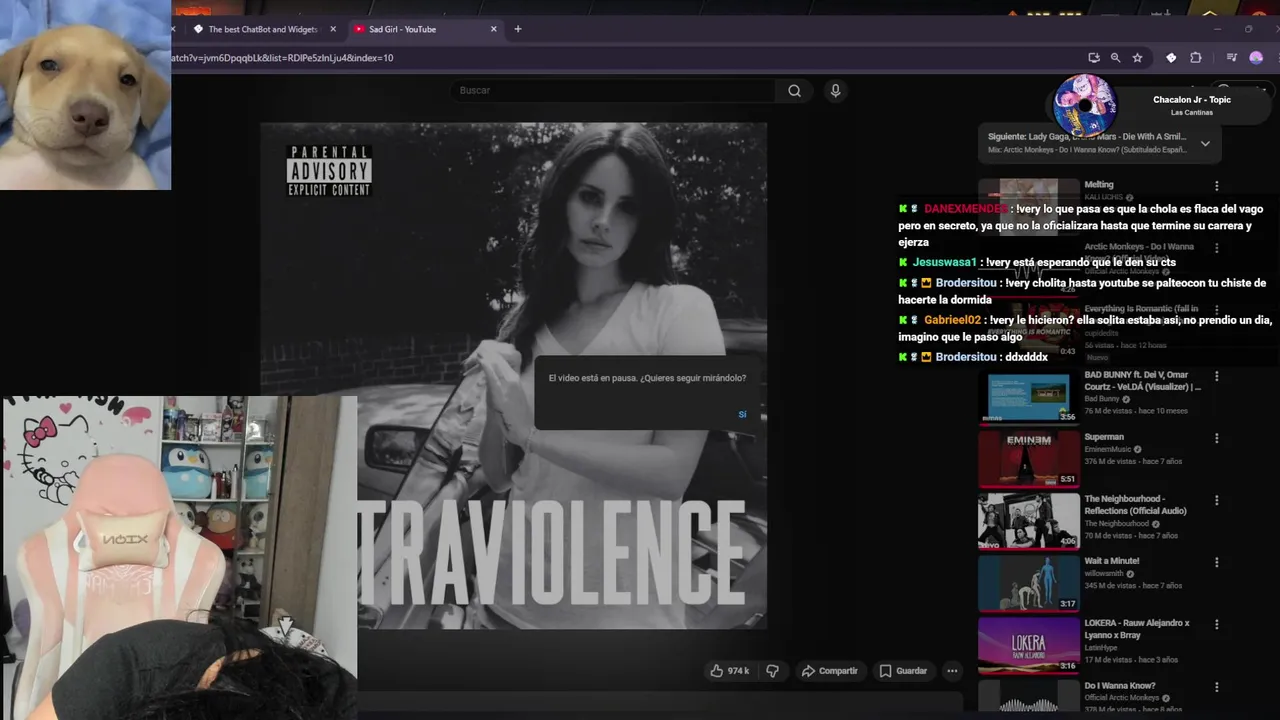Open Wait a Minute! thumbnail
This screenshot has height=720, width=1280.
(x=1028, y=583)
